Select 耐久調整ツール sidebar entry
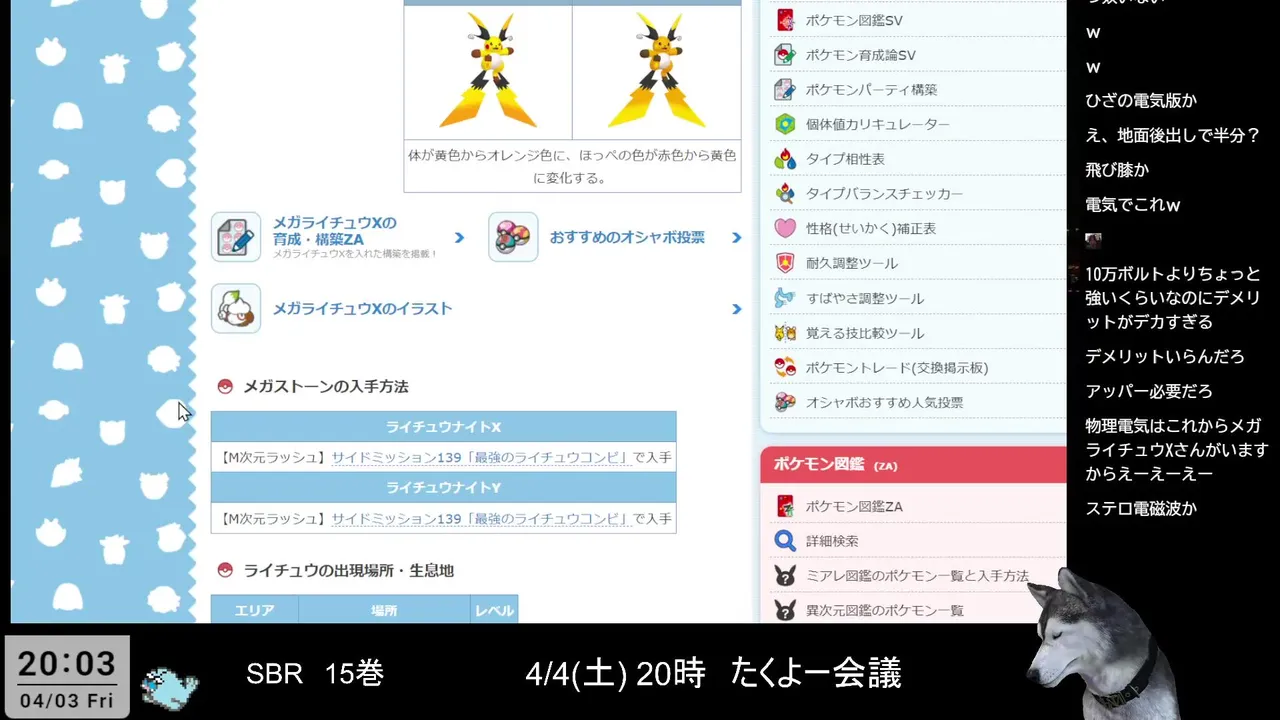The width and height of the screenshot is (1280, 720). pyautogui.click(x=852, y=263)
